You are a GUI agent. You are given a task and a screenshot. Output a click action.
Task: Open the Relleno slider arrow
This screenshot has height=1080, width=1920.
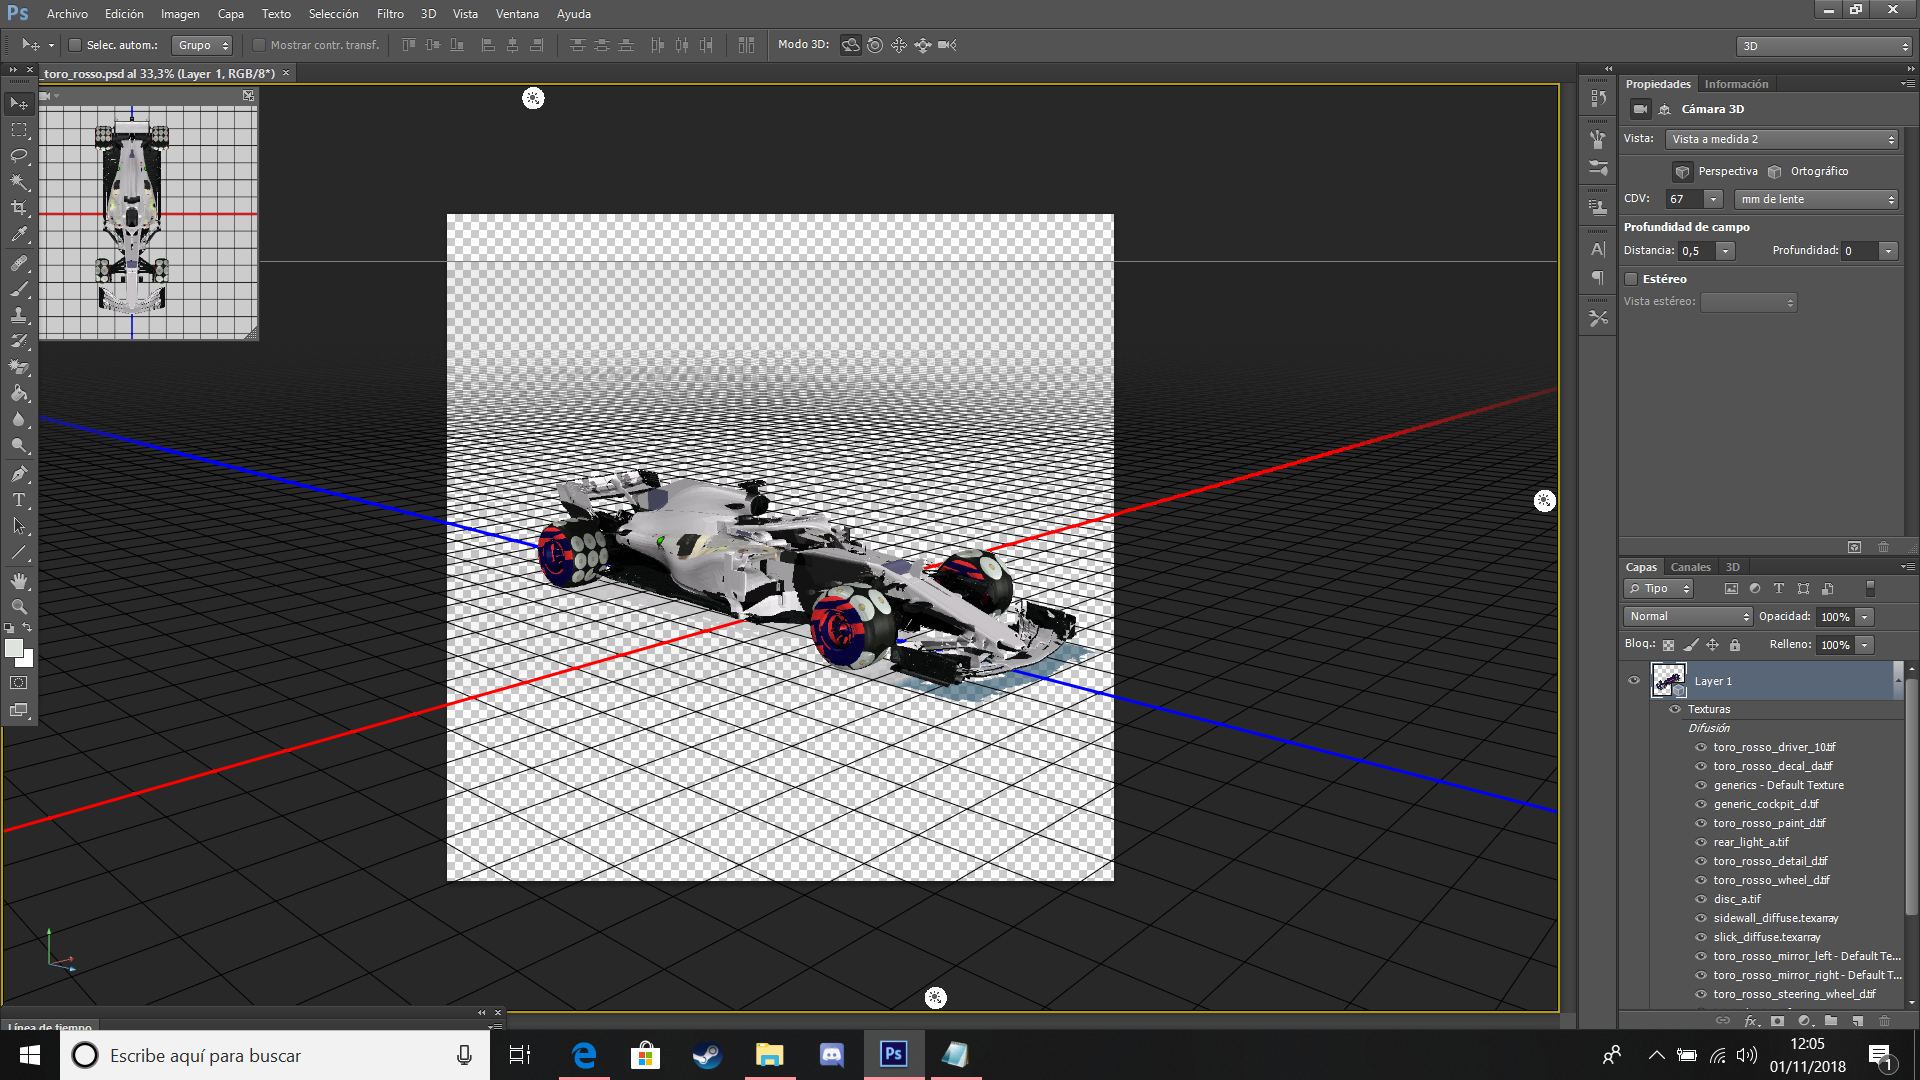tap(1865, 645)
